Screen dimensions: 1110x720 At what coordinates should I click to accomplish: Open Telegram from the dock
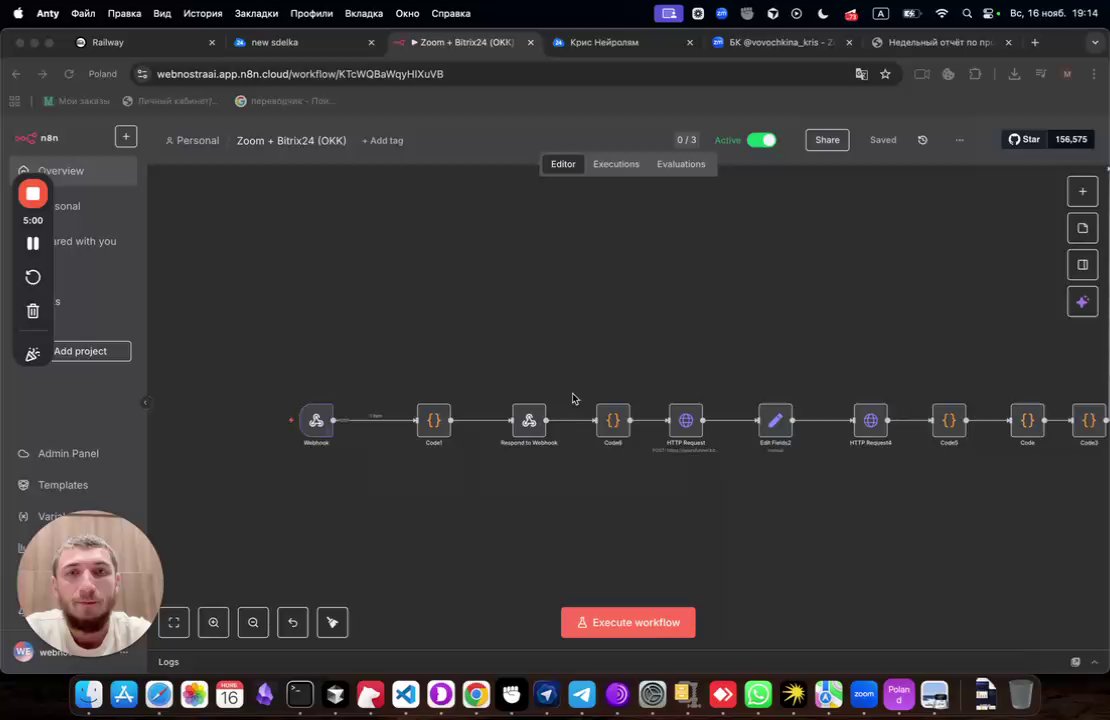582,695
